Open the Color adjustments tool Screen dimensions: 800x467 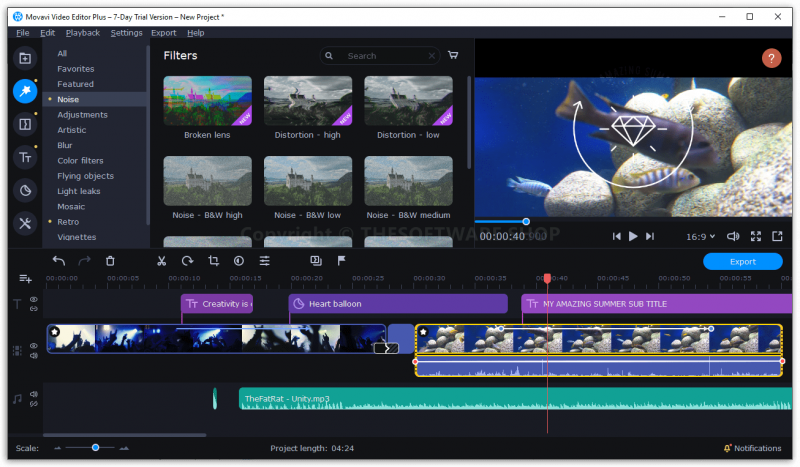tap(239, 261)
